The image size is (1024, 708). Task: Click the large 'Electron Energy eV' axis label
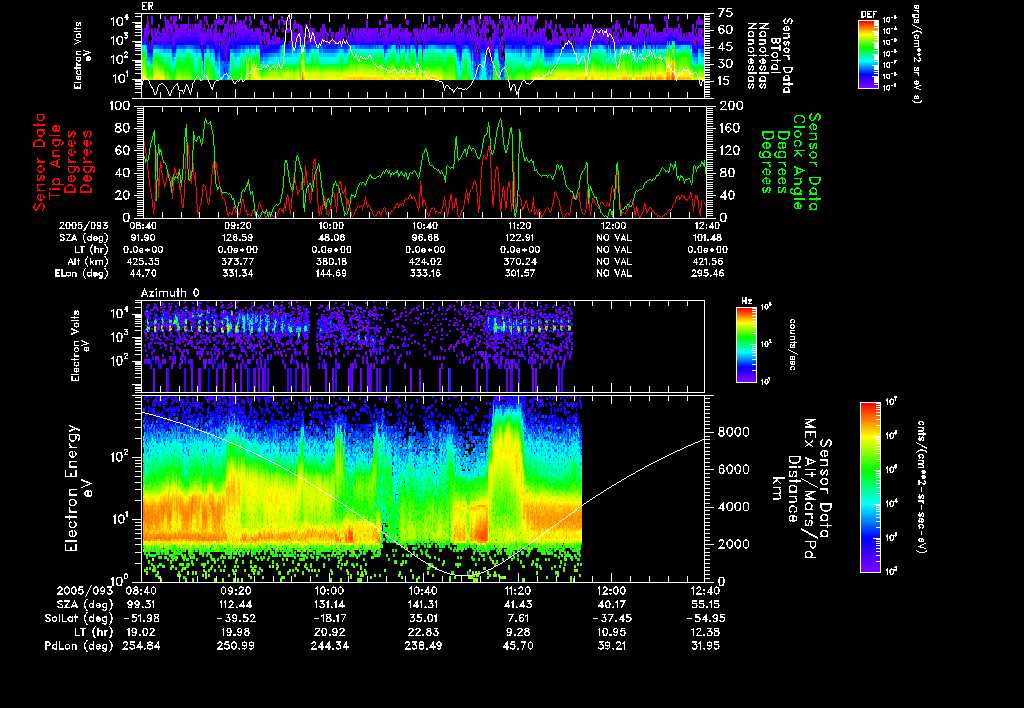tap(78, 489)
